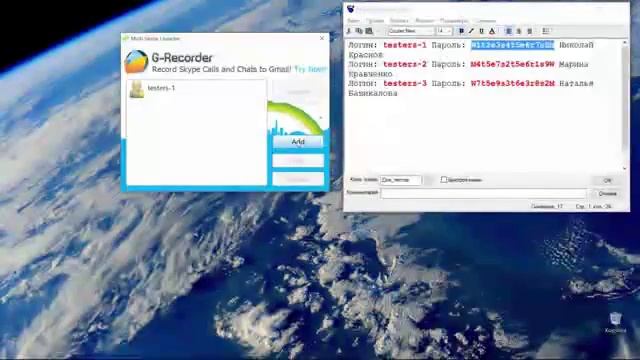Open the Recycle Bin on the desktop
640x360 pixels.
click(616, 322)
